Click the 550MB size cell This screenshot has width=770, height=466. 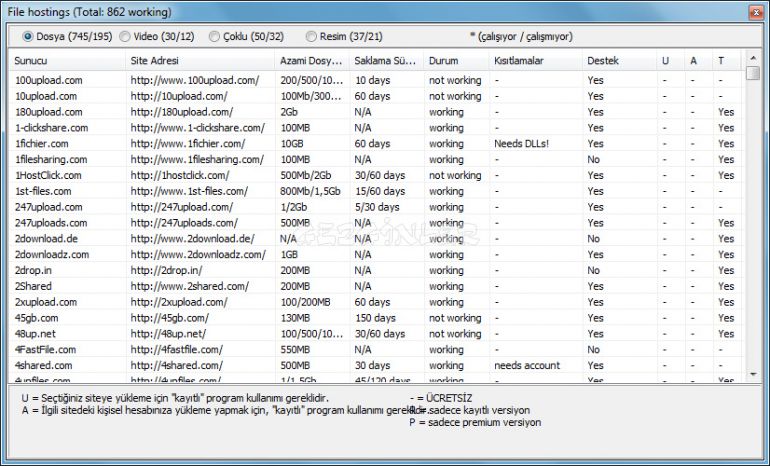[x=295, y=349]
